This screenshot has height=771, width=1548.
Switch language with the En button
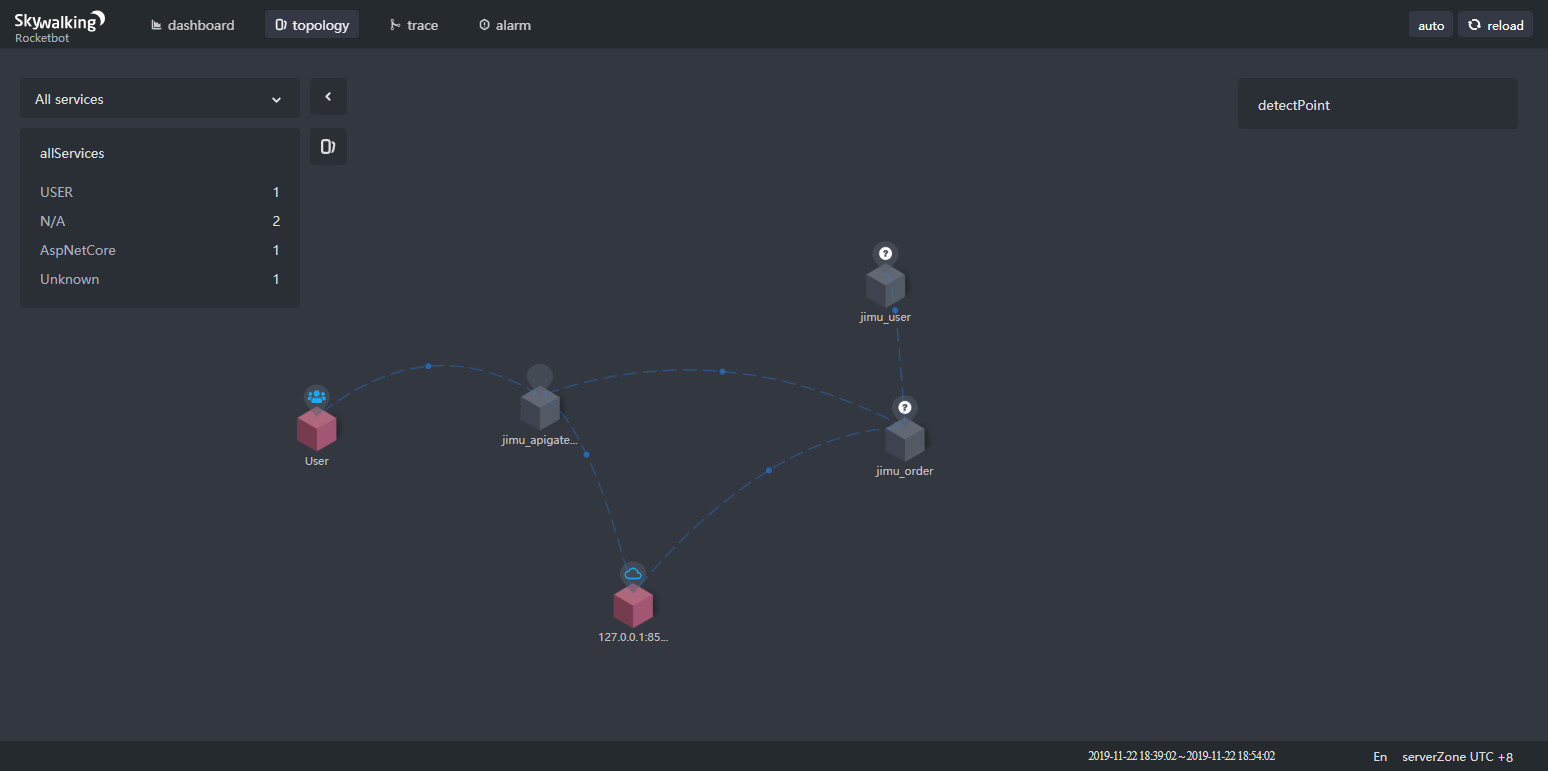click(1380, 757)
